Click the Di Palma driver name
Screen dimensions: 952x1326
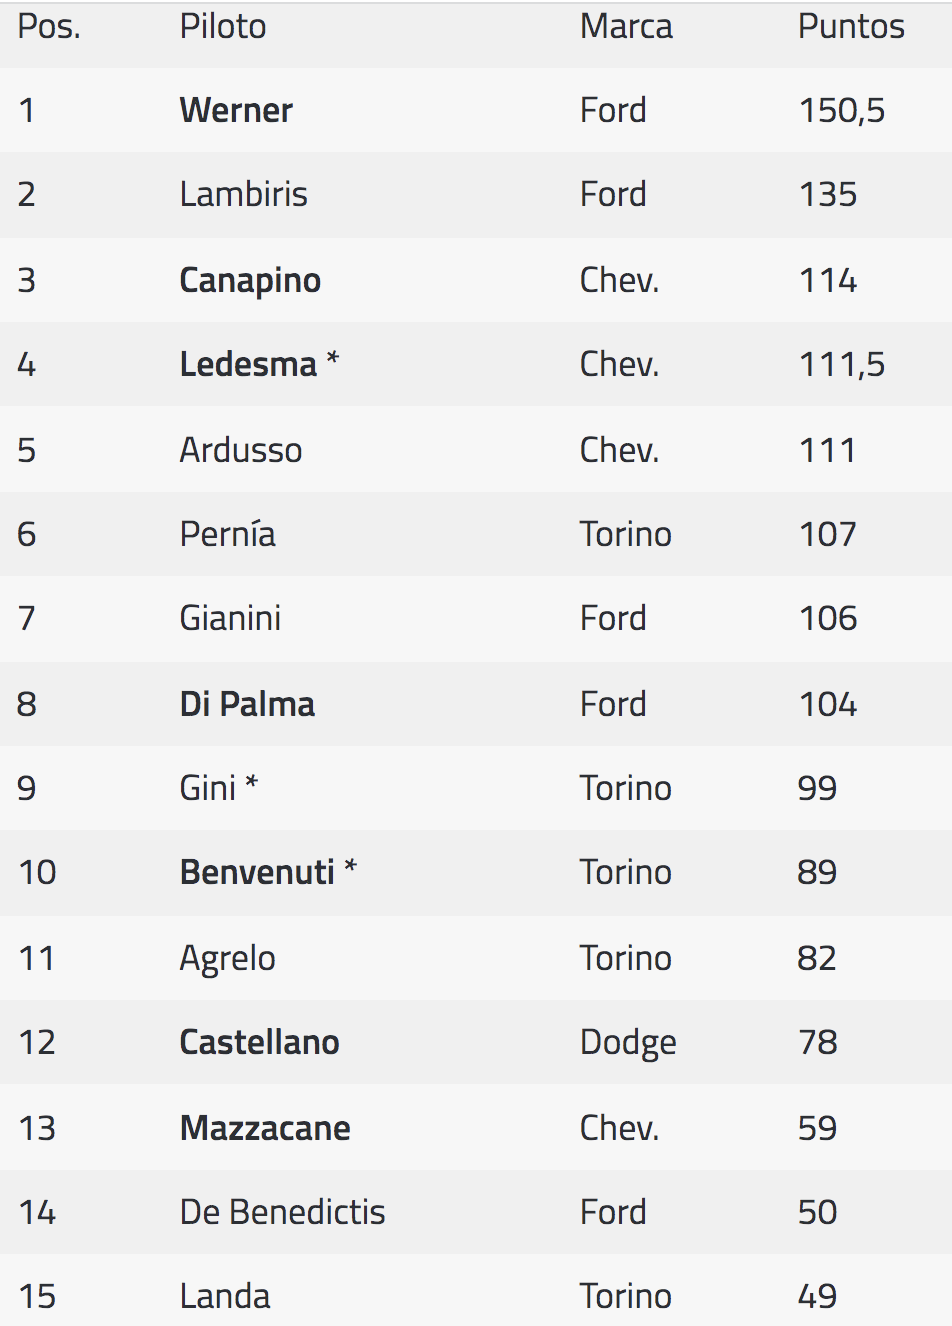pyautogui.click(x=247, y=704)
